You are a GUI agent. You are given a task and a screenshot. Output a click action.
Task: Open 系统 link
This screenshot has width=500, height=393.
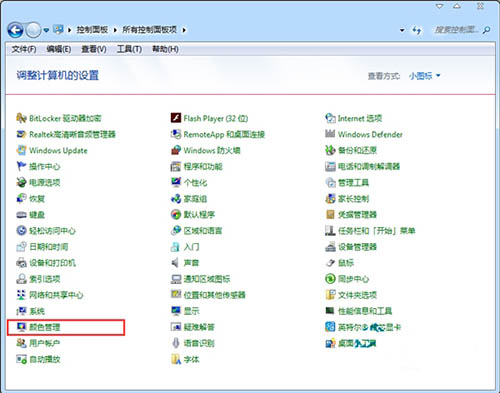tap(37, 311)
